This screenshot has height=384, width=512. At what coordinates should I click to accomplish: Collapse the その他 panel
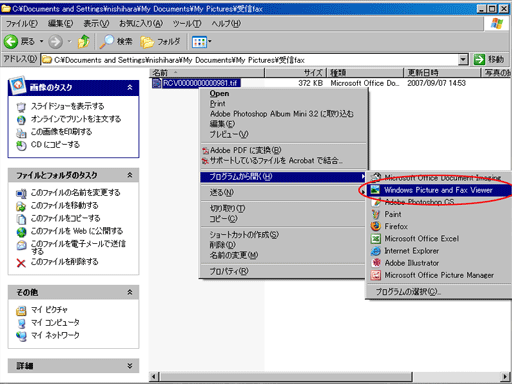[130, 292]
